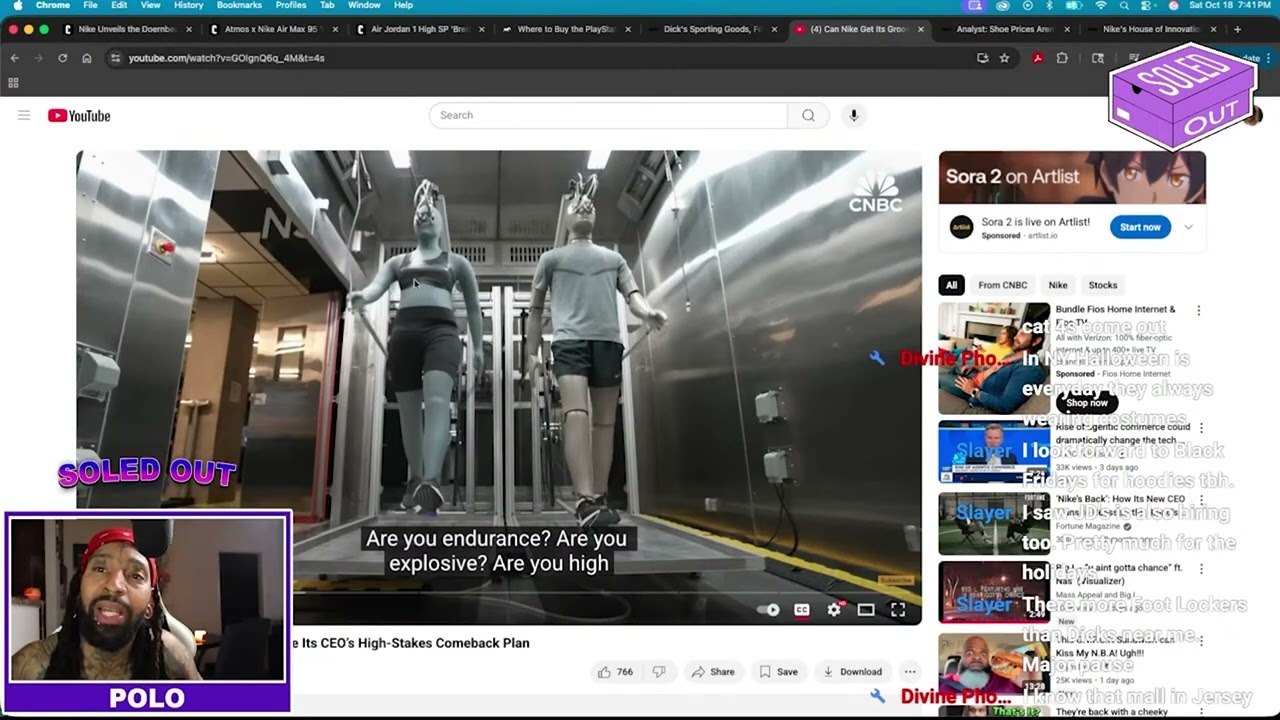This screenshot has width=1280, height=720.
Task: Open Kiss My N.B.A! Ugh video thumbnail
Action: click(x=994, y=664)
